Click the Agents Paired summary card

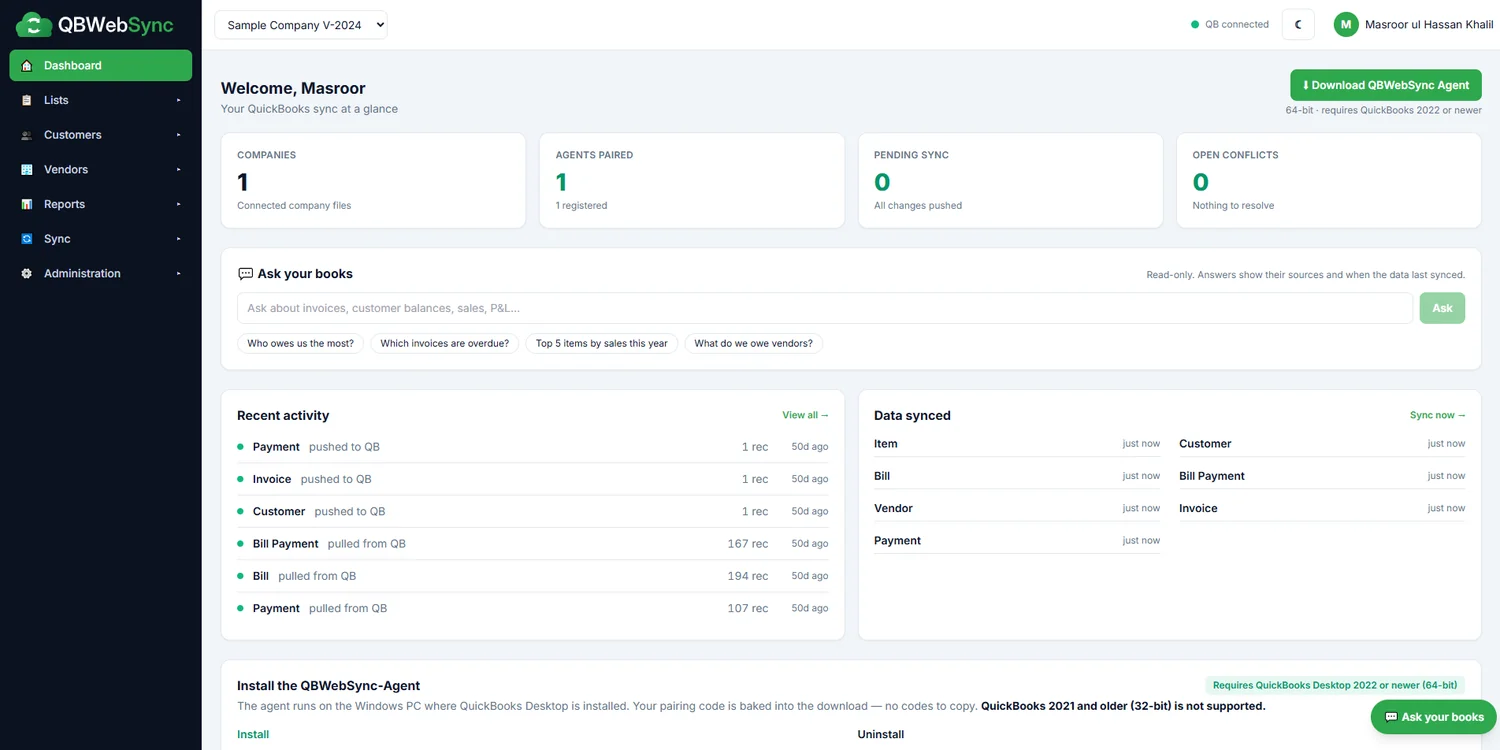click(692, 181)
